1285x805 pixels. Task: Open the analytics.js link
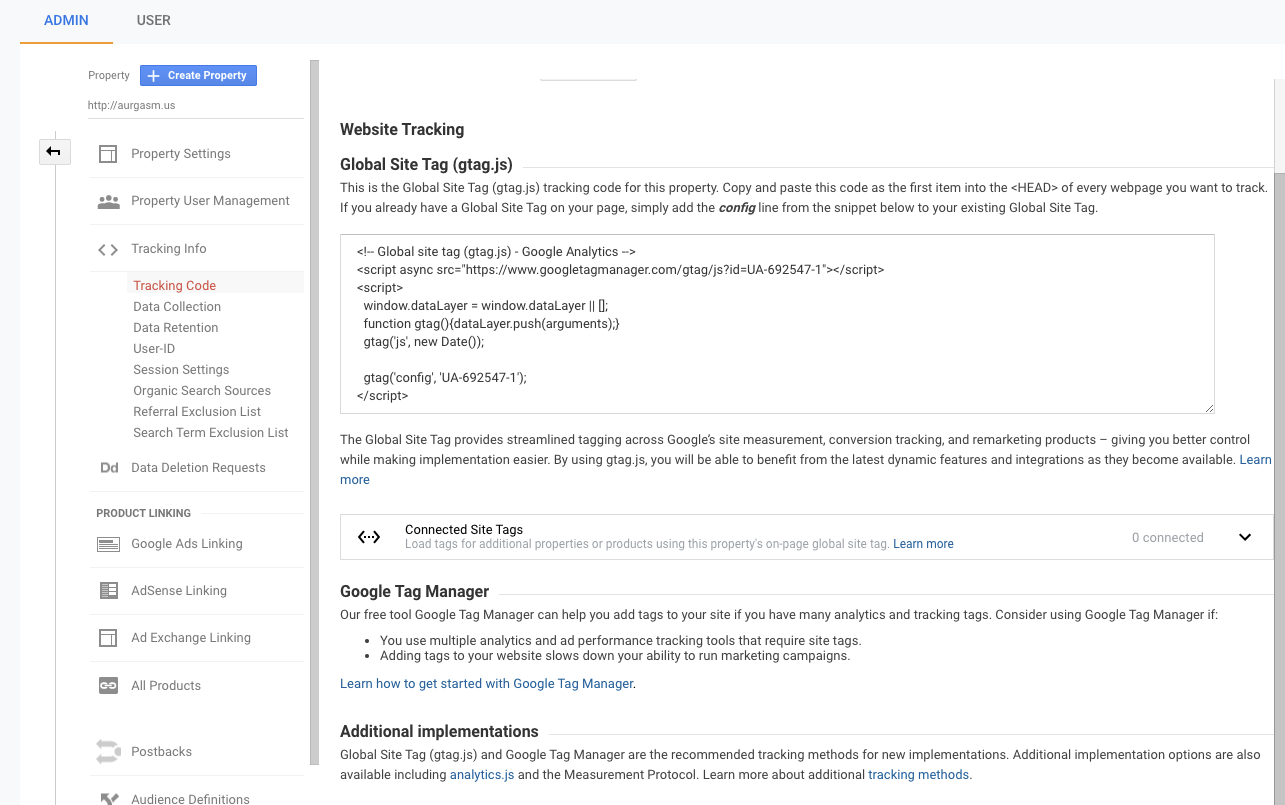click(x=482, y=775)
